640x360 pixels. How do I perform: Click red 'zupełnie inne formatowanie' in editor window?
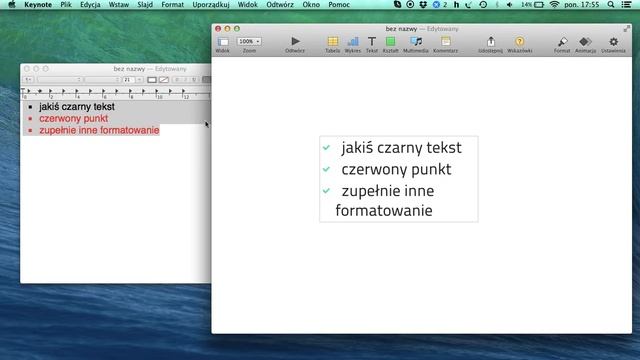(99, 130)
